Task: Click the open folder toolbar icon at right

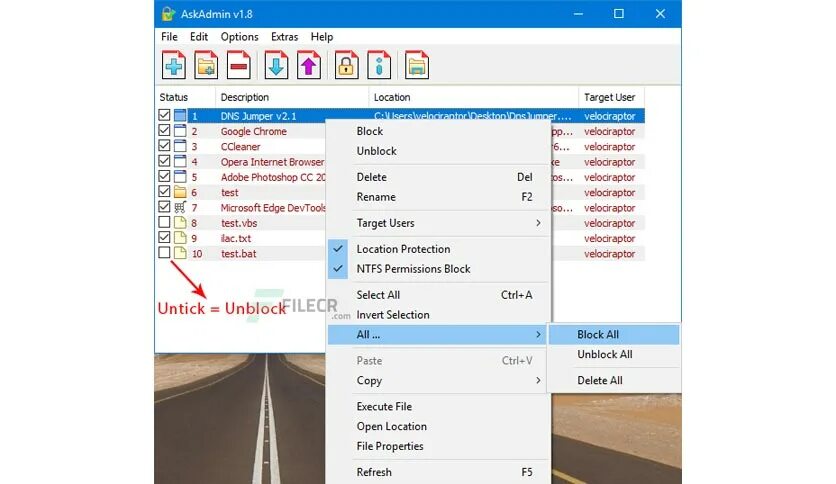Action: tap(417, 66)
